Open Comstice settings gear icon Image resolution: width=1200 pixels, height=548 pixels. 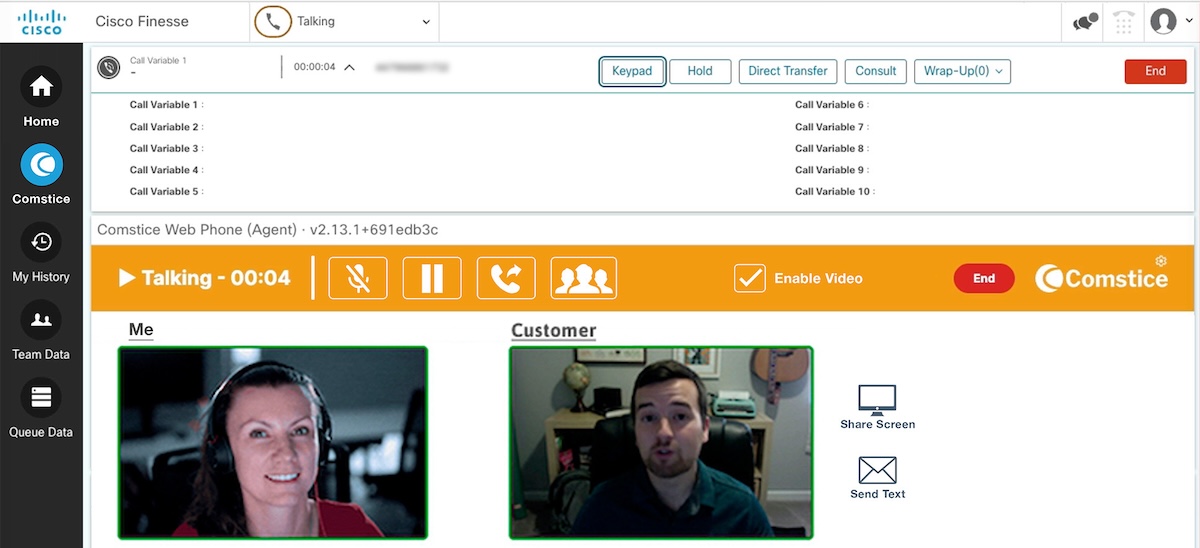(x=1161, y=261)
